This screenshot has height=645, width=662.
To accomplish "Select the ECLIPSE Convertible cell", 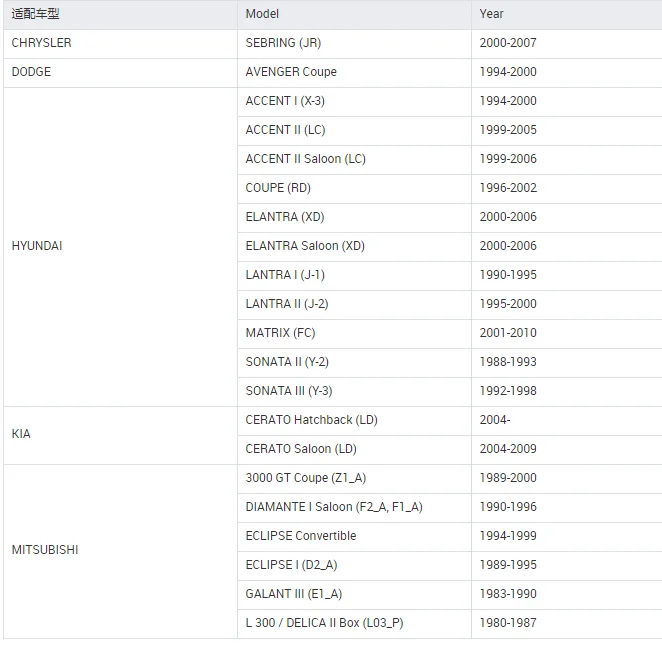I will click(354, 537).
